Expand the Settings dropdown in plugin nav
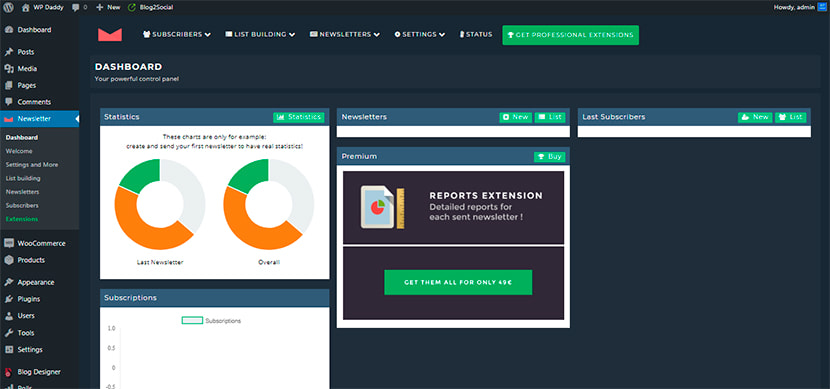The width and height of the screenshot is (830, 389). 419,34
